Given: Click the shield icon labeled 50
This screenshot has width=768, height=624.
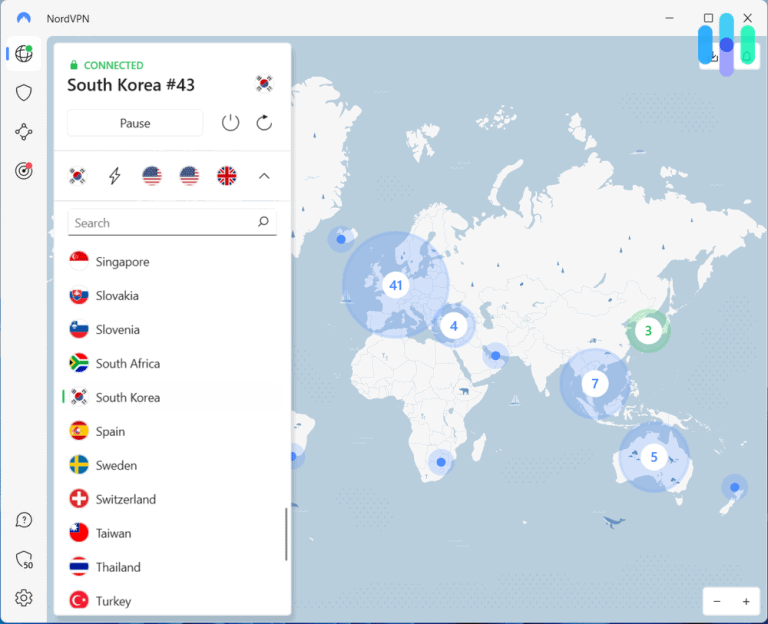Looking at the screenshot, I should coord(24,559).
